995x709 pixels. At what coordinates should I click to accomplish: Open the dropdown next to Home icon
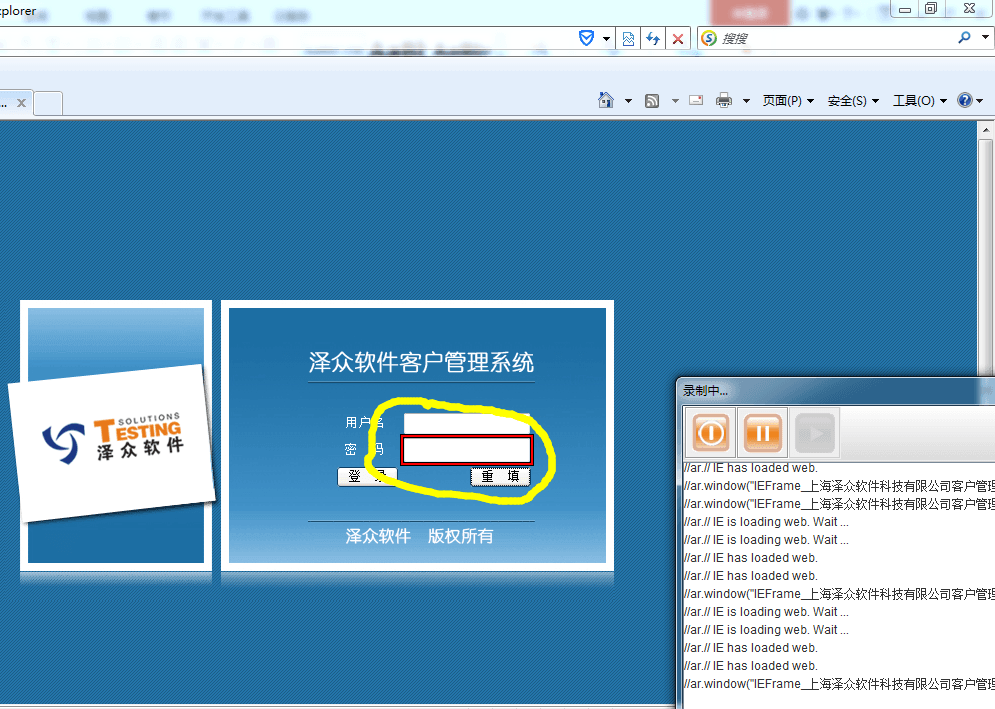tap(628, 101)
